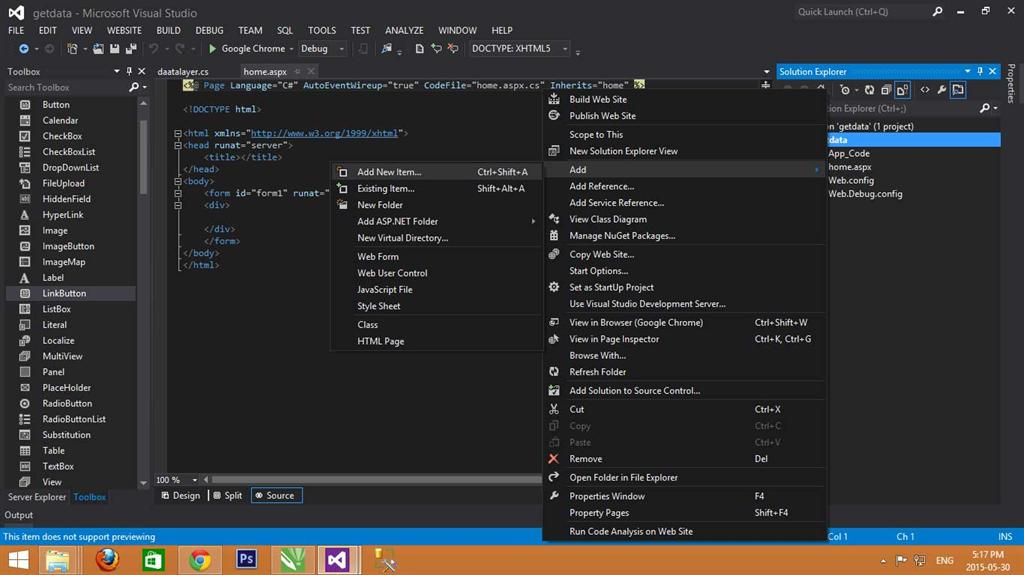Switch to the Server Explorer tab

tap(36, 497)
